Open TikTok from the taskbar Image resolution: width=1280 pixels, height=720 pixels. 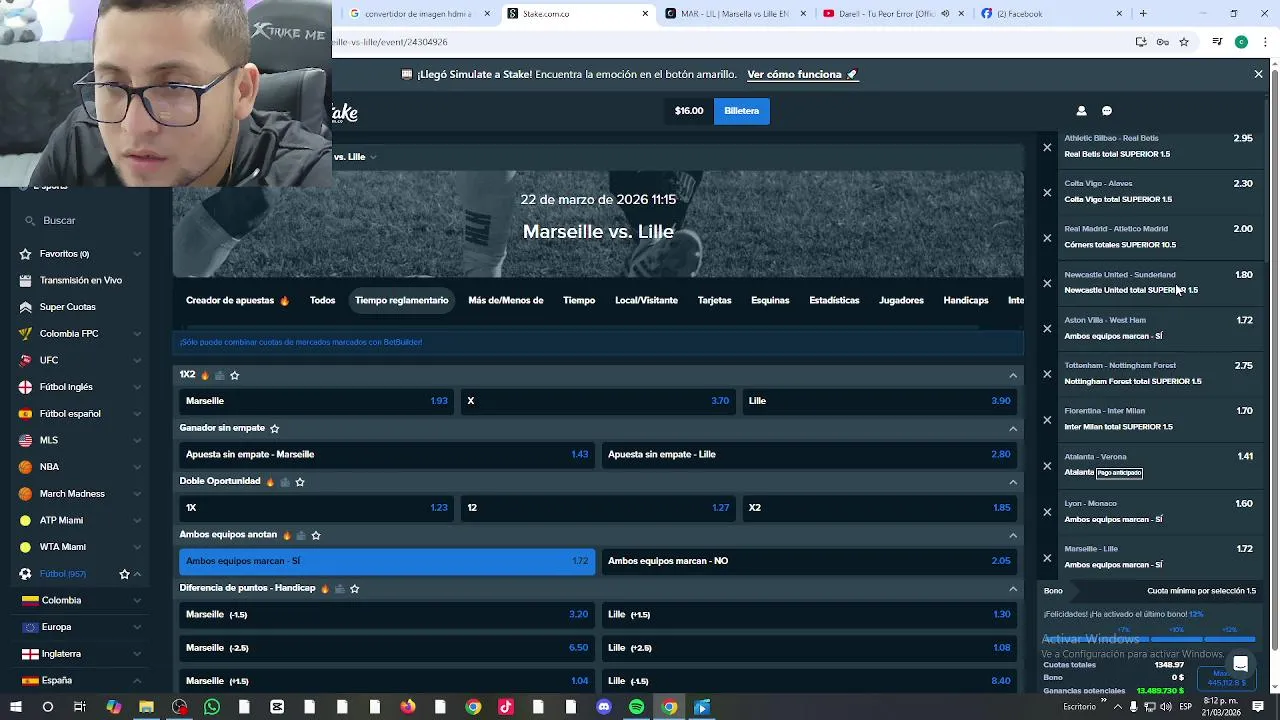coord(506,707)
